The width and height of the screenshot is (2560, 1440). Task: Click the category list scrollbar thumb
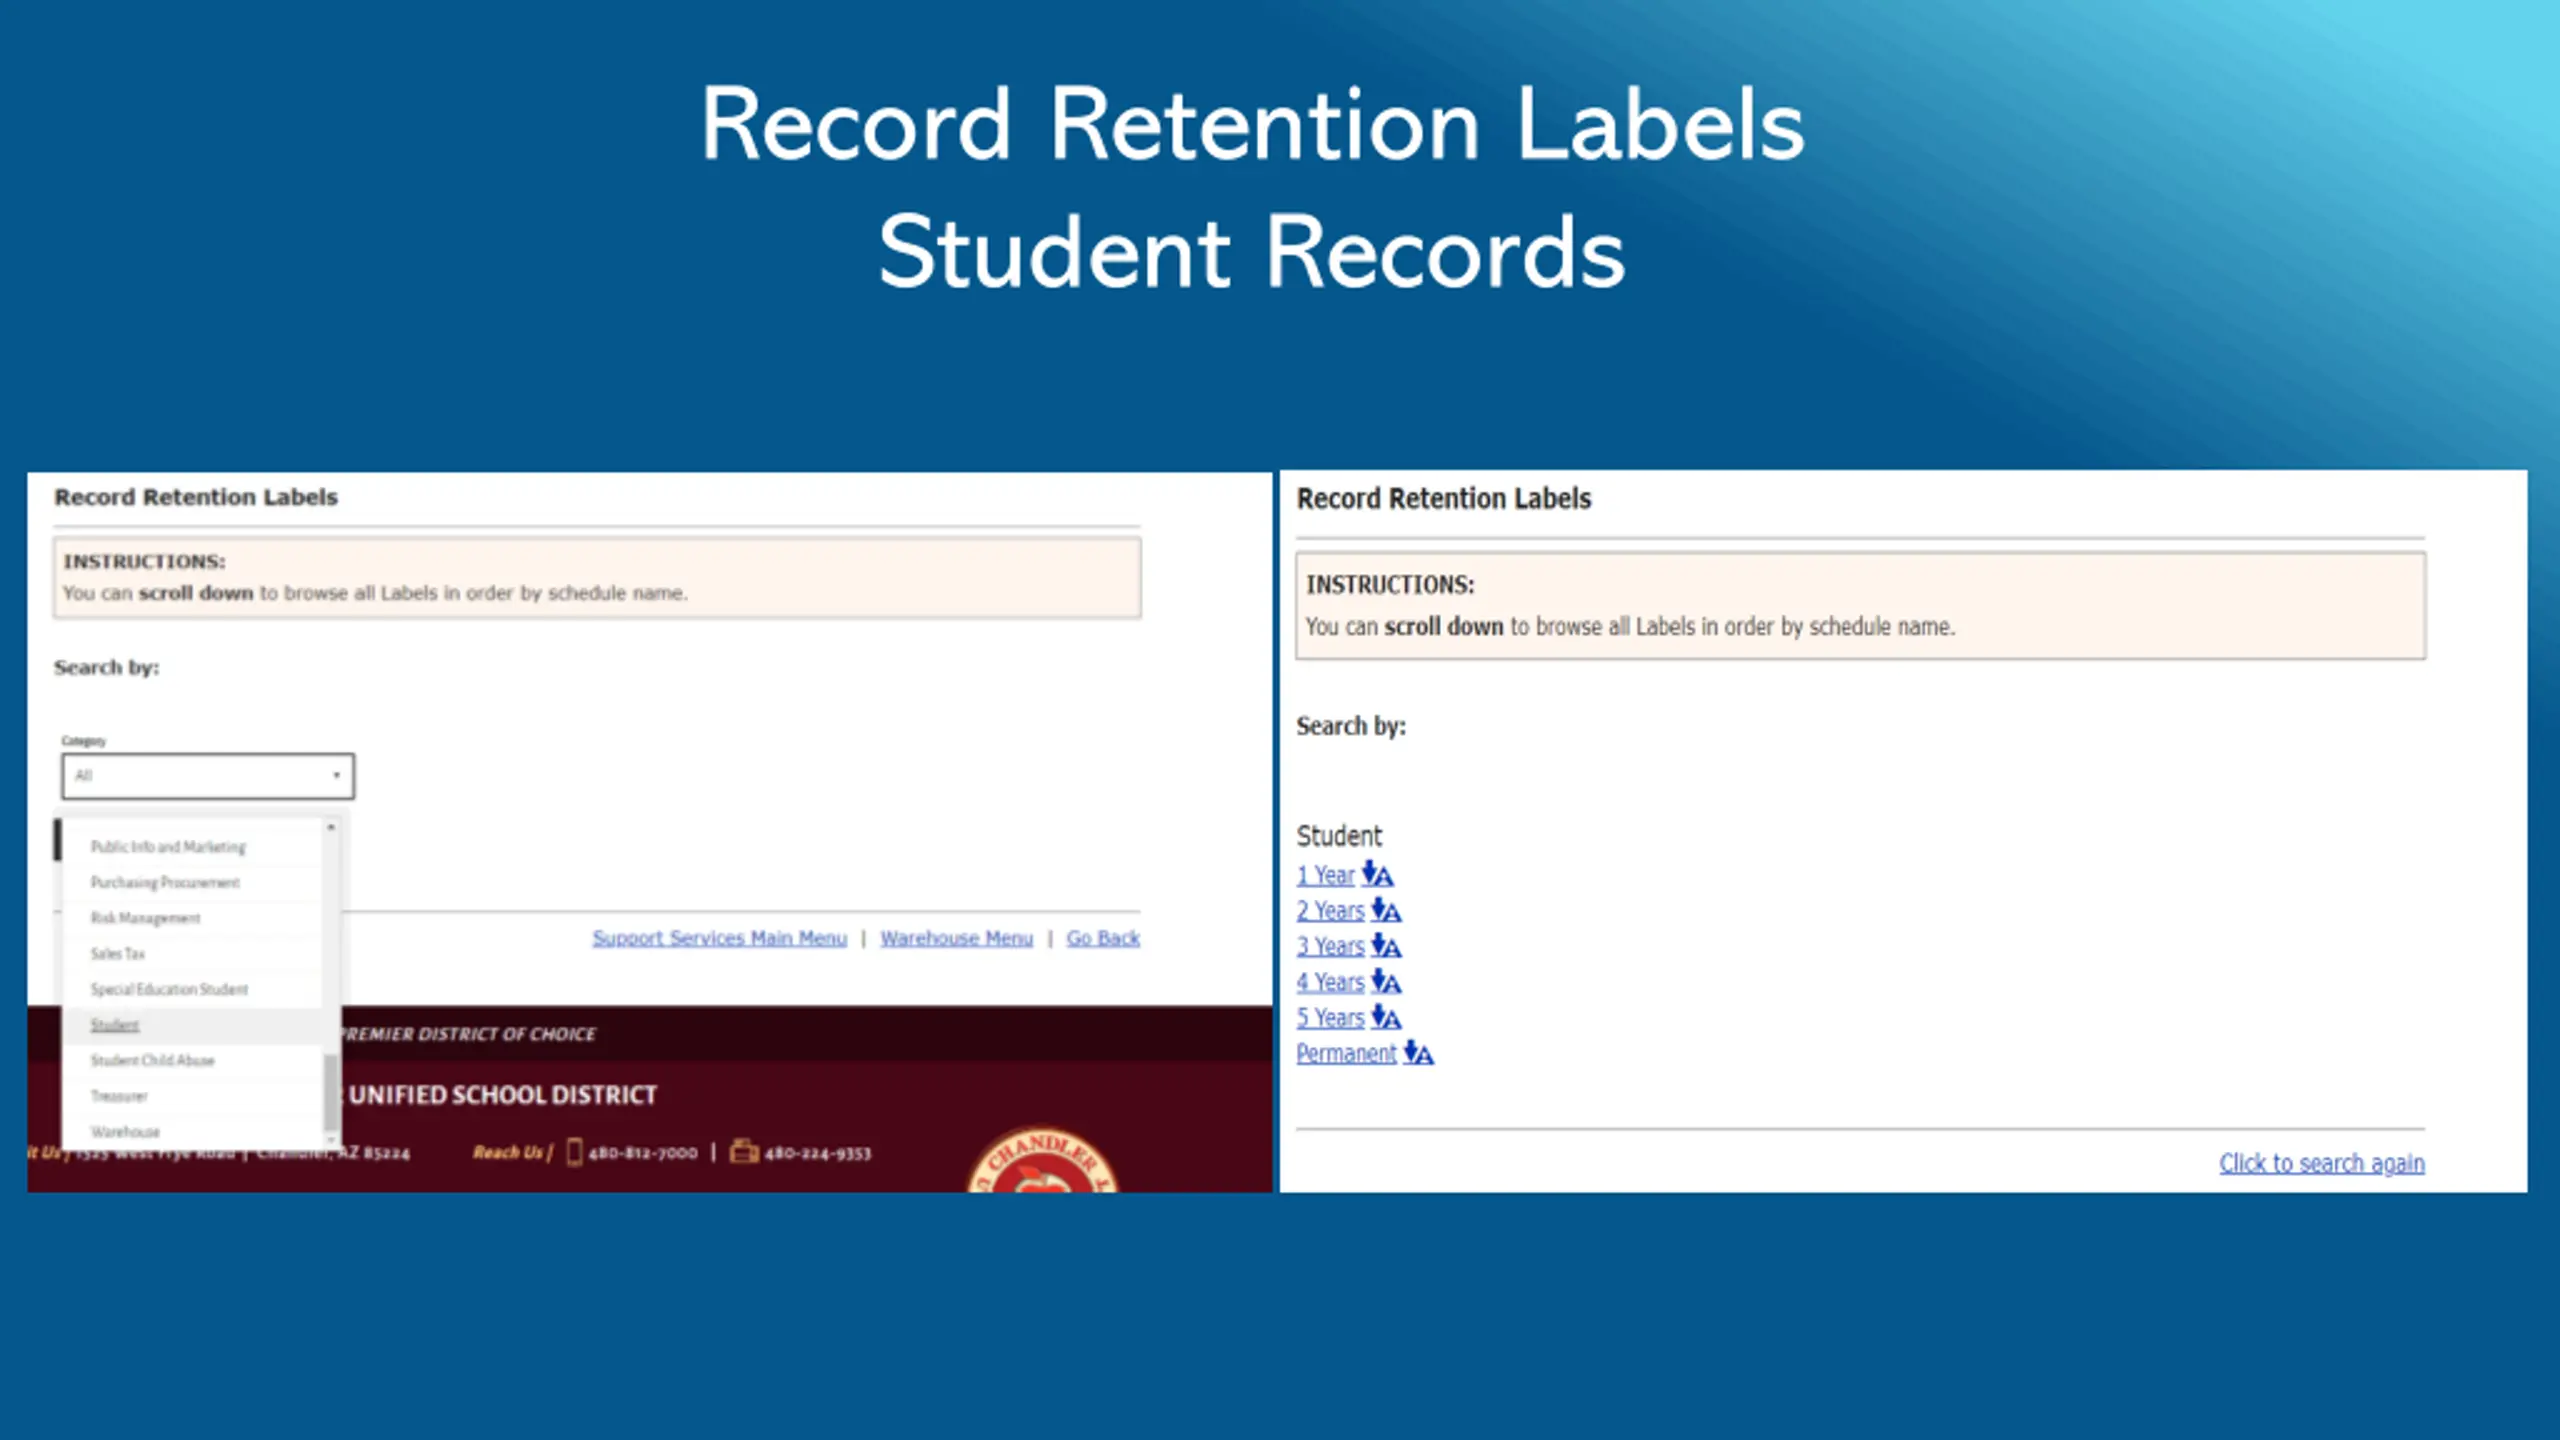tap(331, 1090)
